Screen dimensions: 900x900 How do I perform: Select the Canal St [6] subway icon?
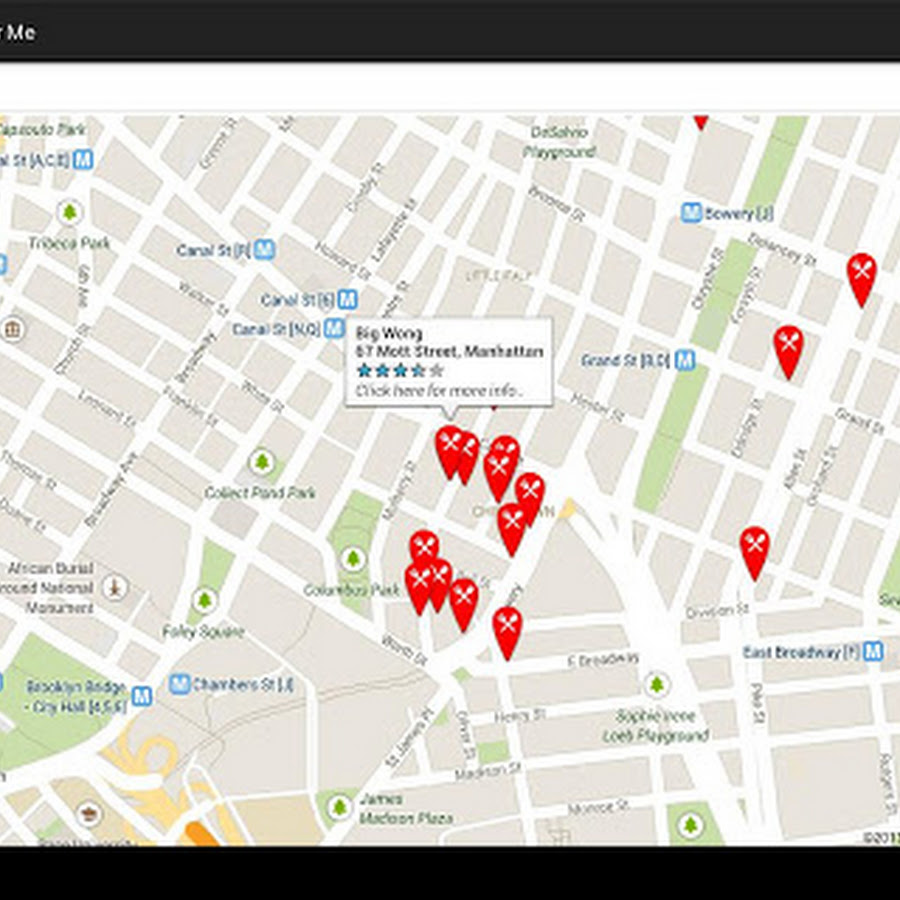click(347, 299)
